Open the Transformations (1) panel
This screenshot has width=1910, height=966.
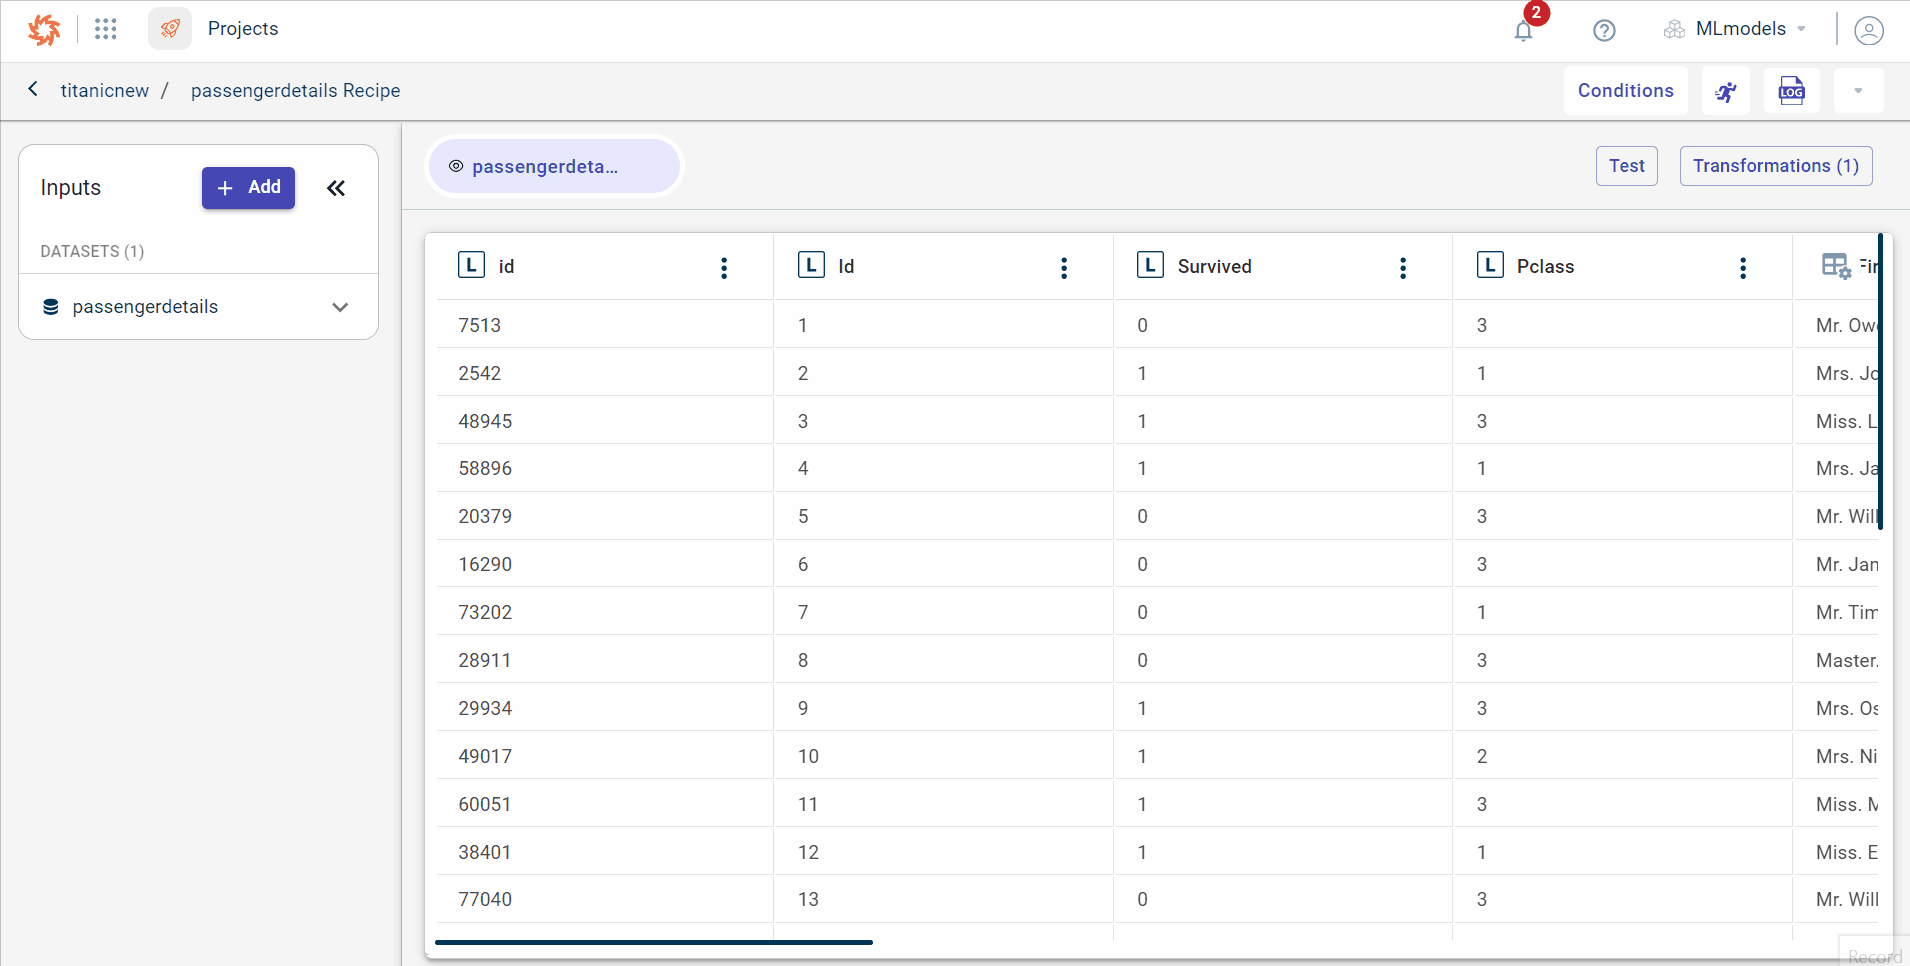click(1775, 166)
